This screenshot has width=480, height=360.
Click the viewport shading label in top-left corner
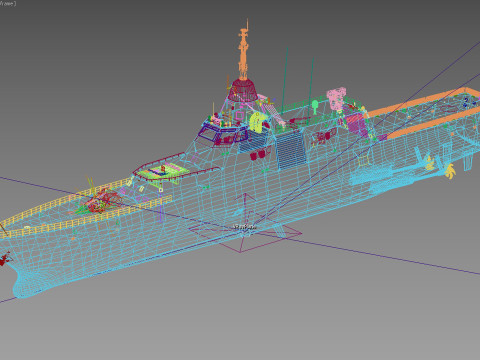pos(7,3)
